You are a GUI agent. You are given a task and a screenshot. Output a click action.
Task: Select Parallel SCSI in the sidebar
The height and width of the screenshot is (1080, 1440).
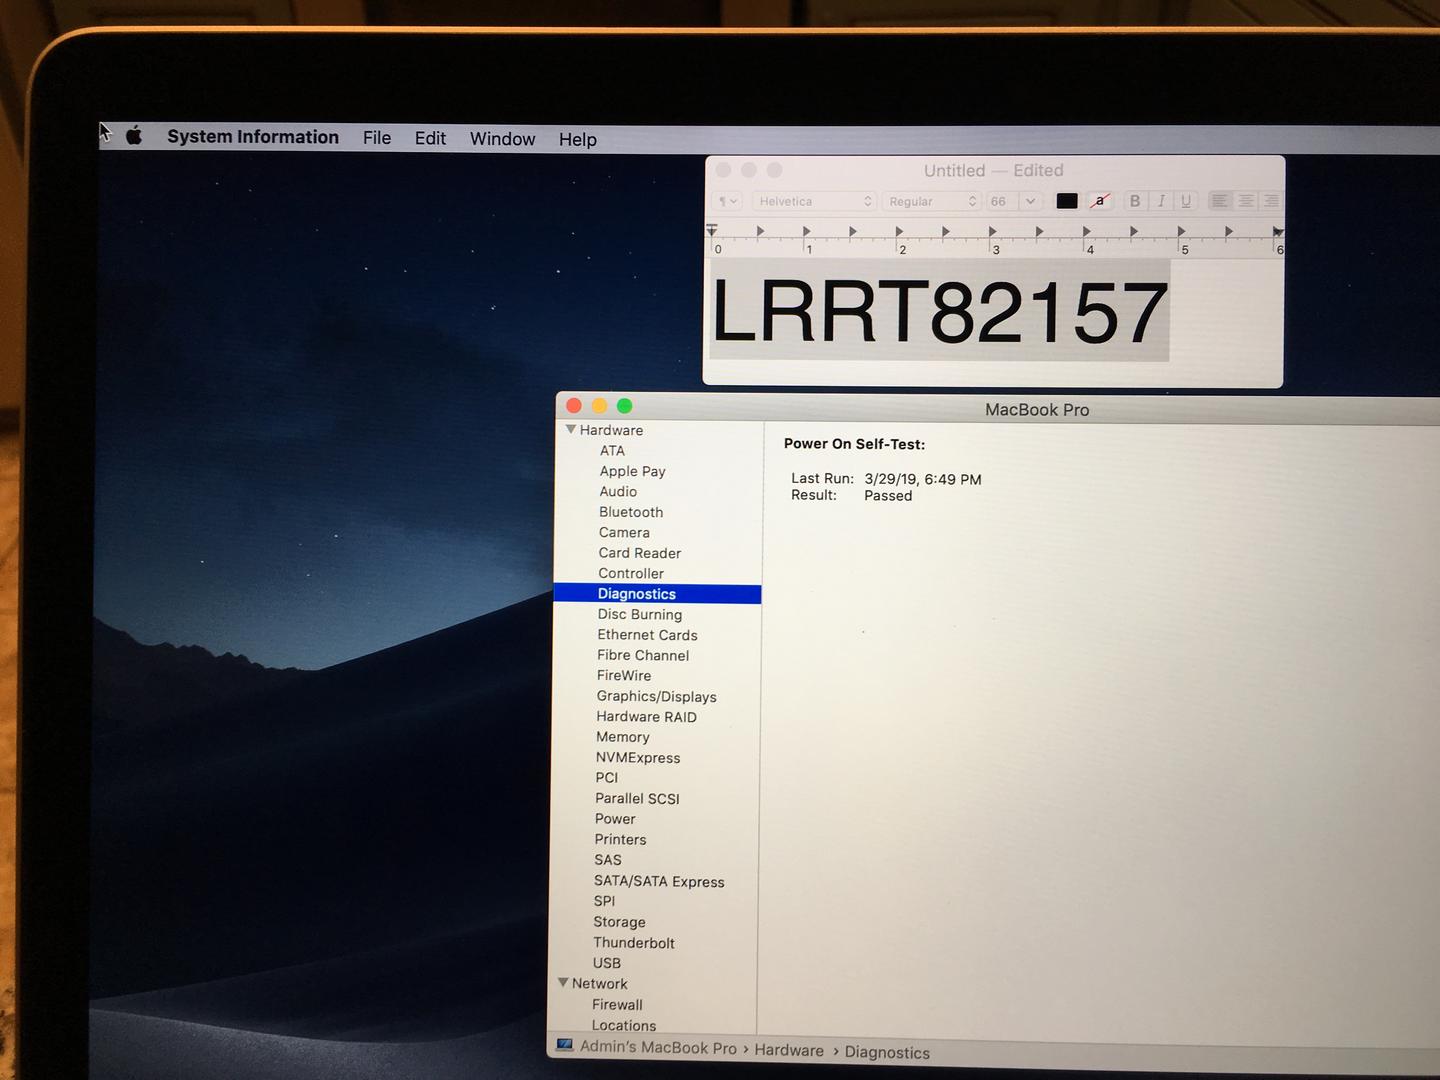tap(637, 799)
